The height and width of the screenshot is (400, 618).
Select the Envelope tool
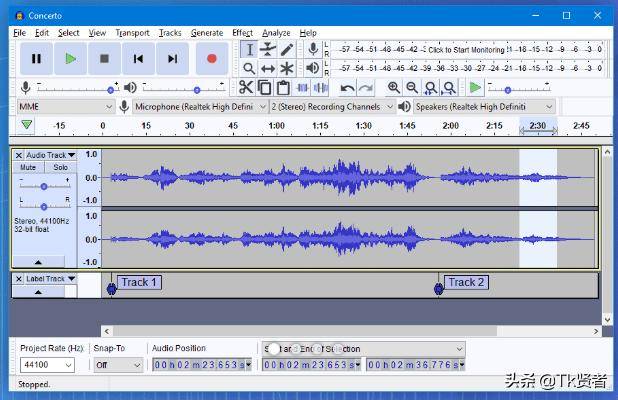pos(268,49)
